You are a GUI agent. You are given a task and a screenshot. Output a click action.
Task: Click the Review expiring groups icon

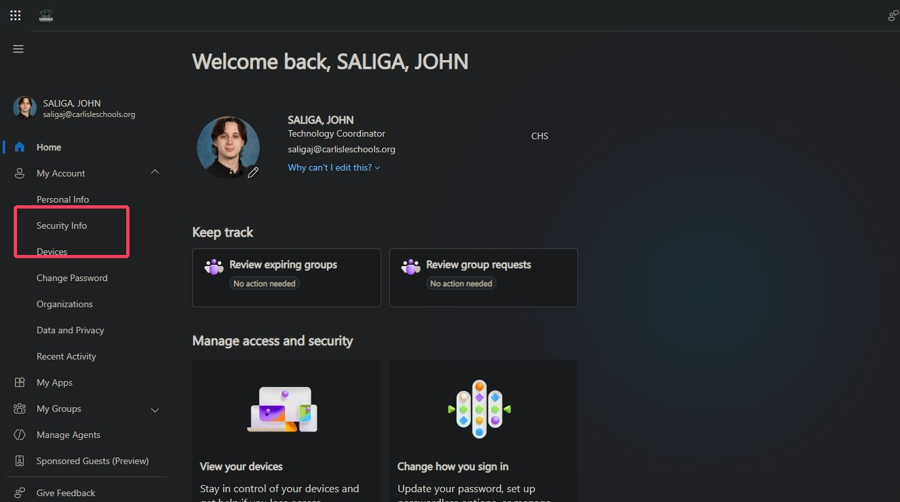pyautogui.click(x=214, y=267)
